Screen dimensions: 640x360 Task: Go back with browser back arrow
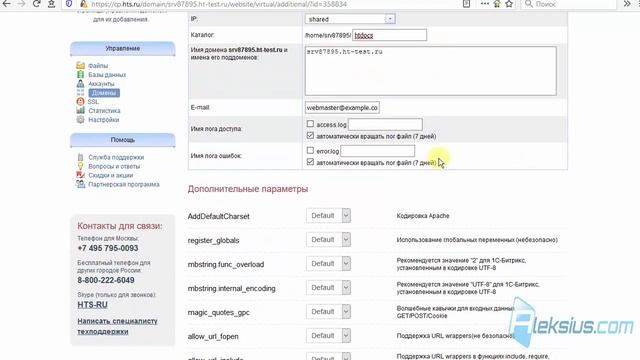[x=7, y=4]
